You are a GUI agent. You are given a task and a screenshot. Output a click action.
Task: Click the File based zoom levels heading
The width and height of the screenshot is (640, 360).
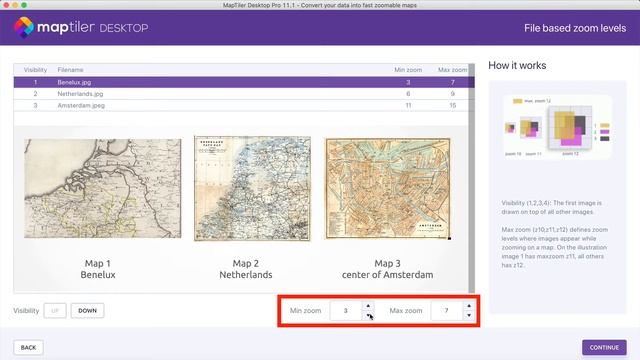tap(575, 28)
